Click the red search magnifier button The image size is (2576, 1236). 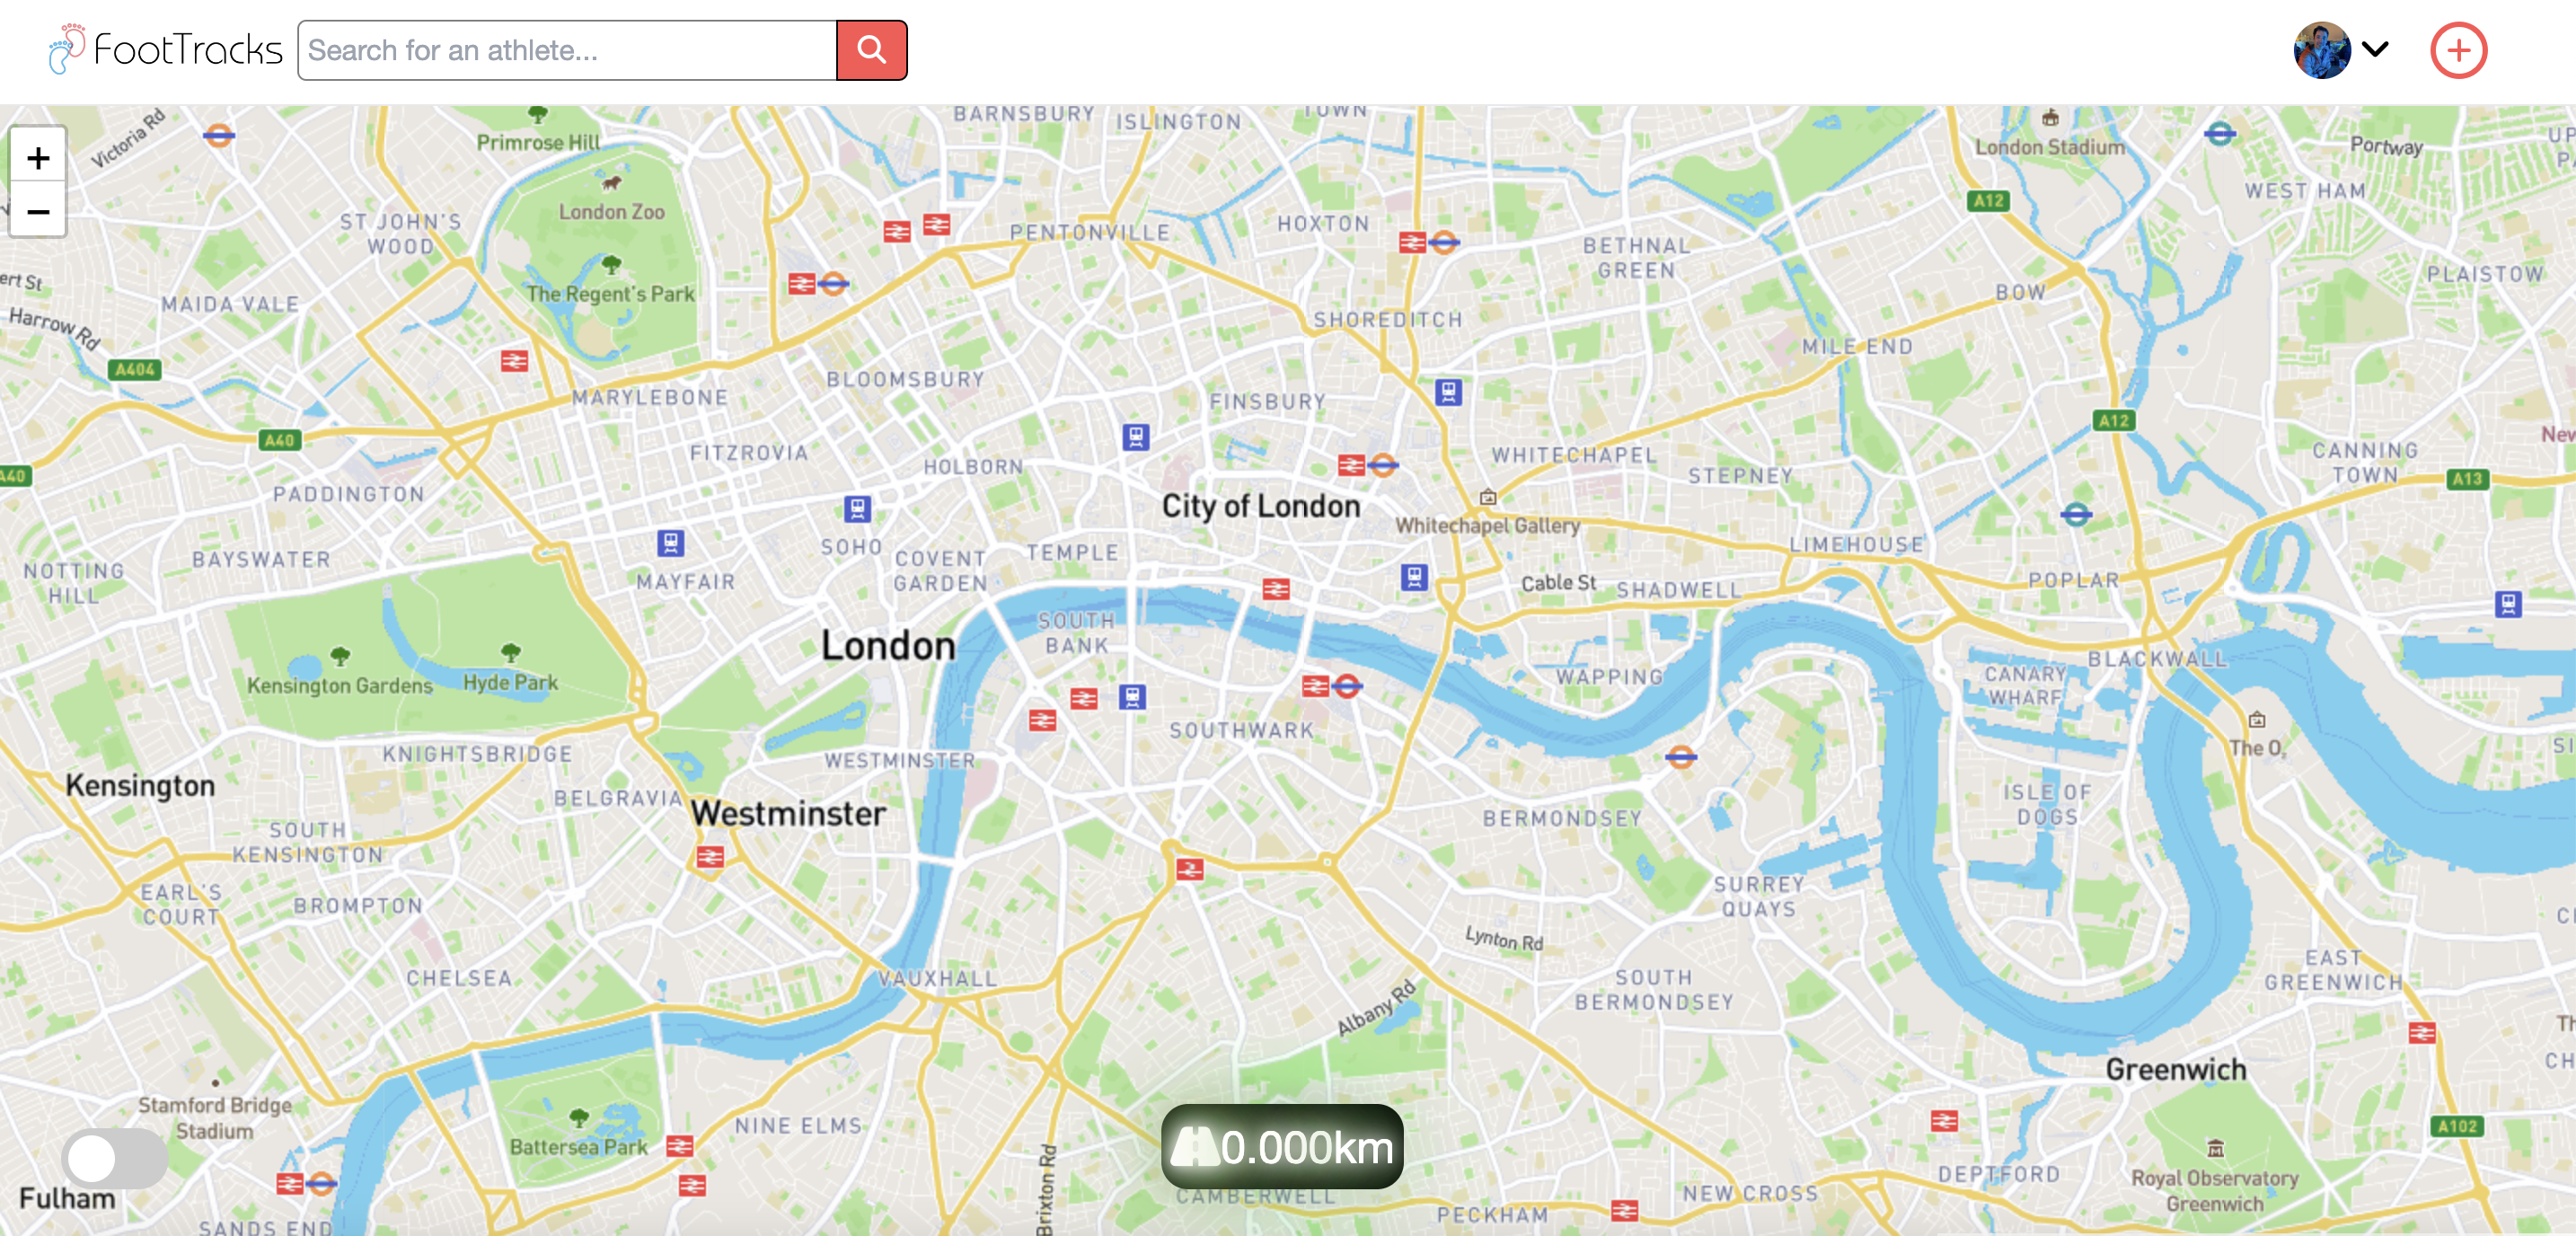[871, 50]
